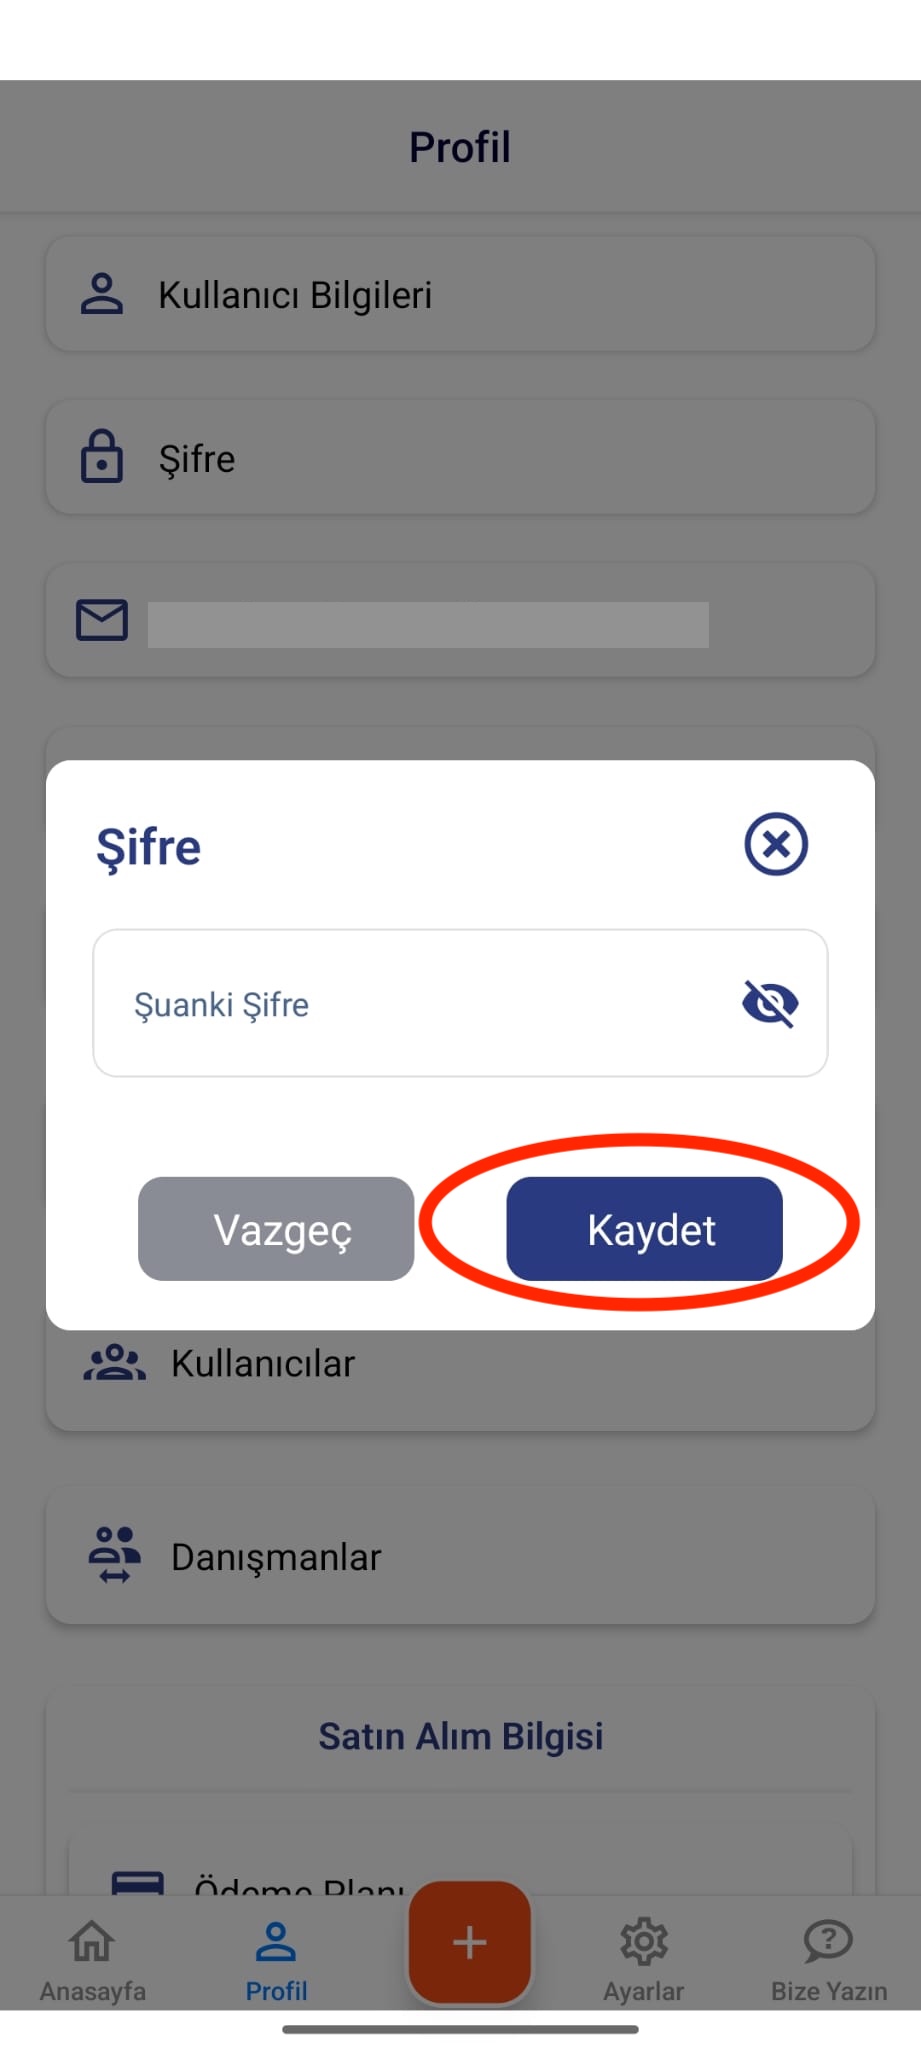
Task: Open the Danışmanlar advisors icon
Action: point(114,1555)
